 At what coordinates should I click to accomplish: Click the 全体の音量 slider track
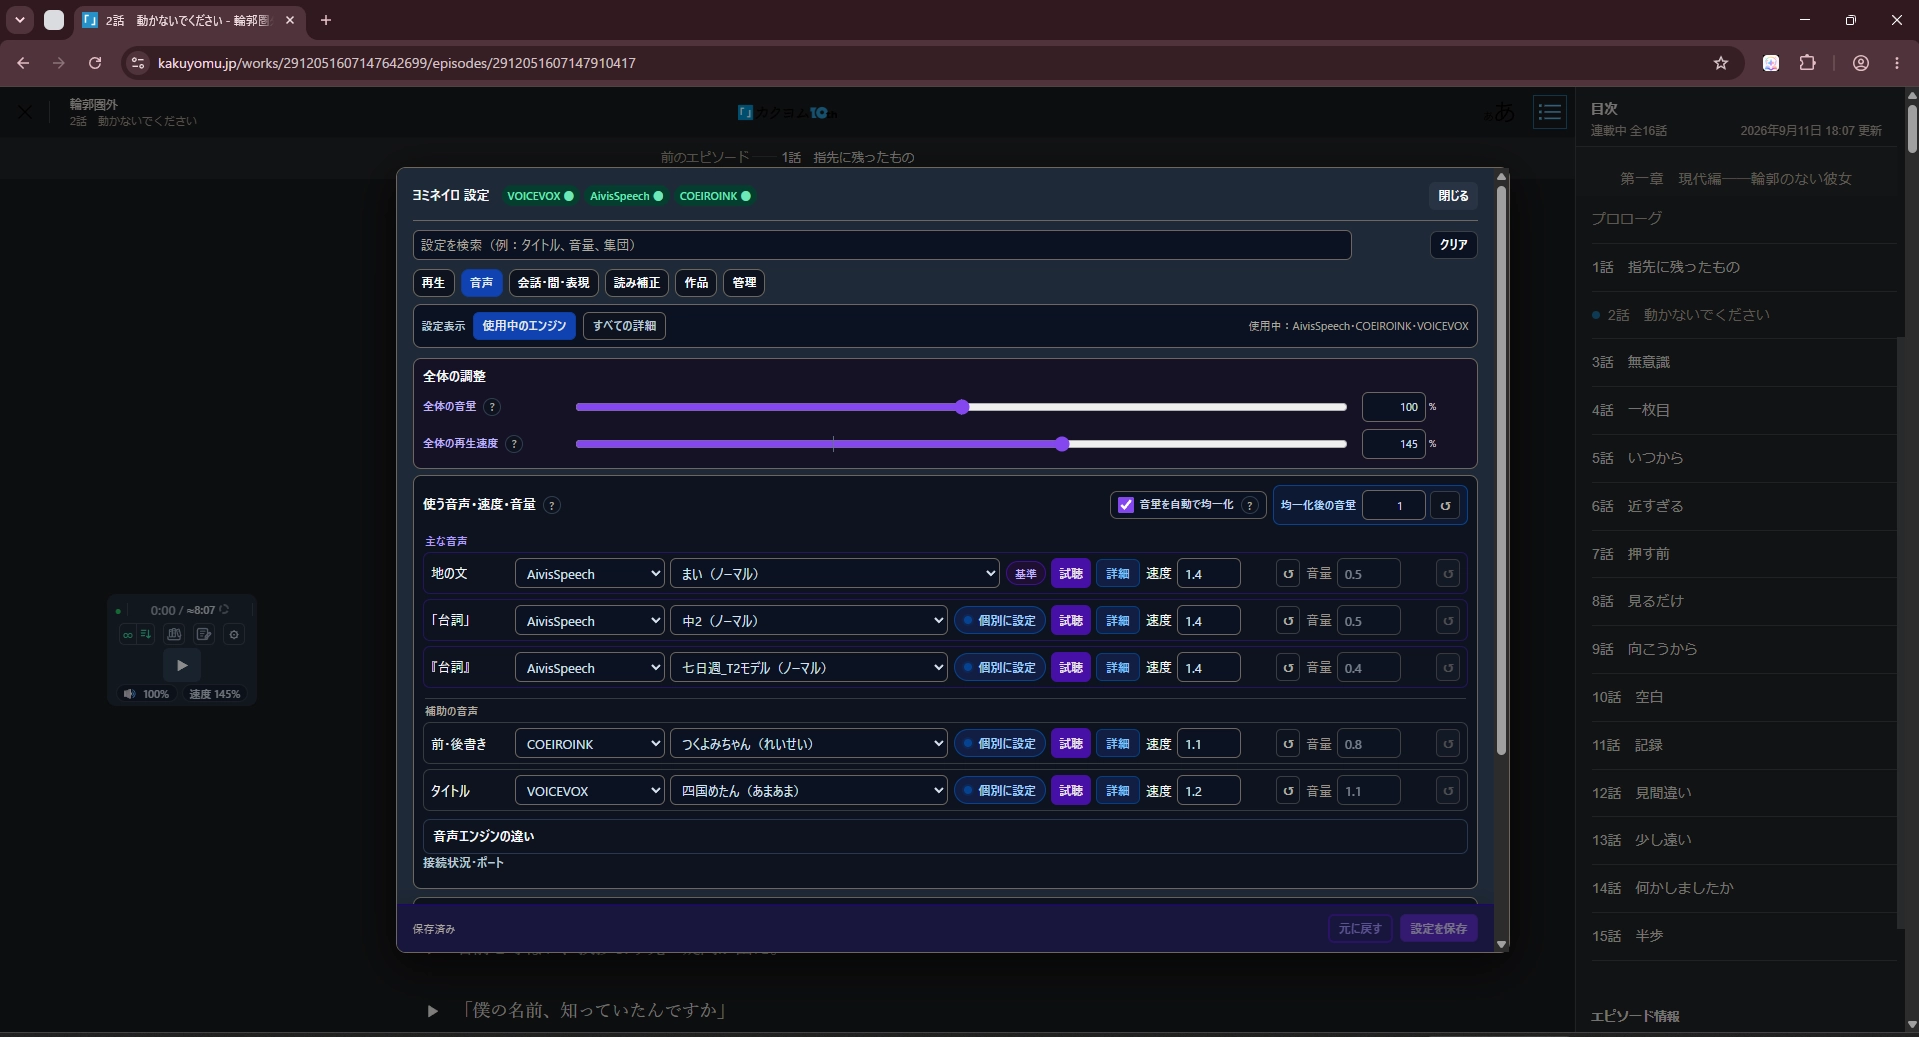(961, 407)
